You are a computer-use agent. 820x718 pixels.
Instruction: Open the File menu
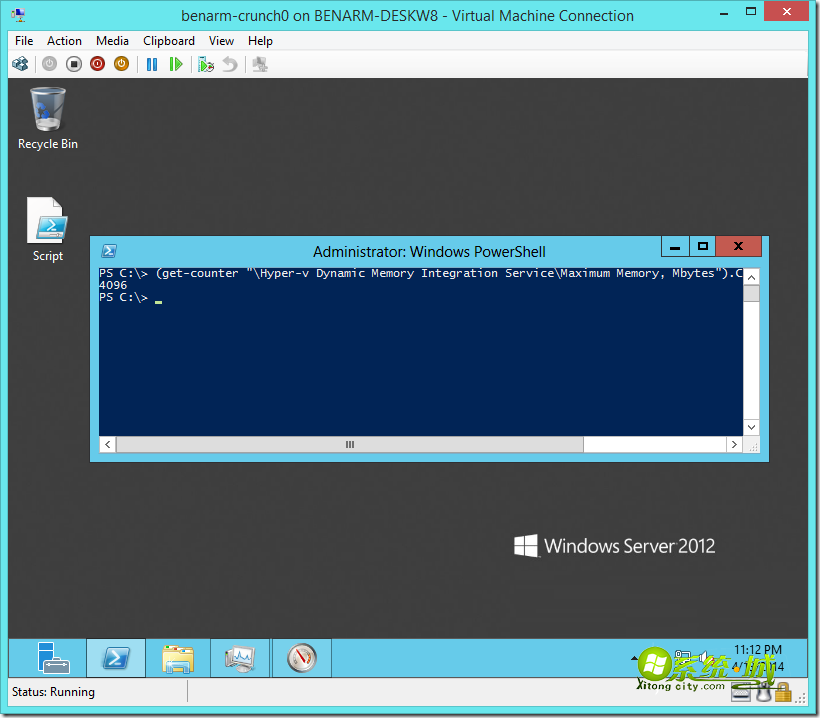[x=24, y=41]
